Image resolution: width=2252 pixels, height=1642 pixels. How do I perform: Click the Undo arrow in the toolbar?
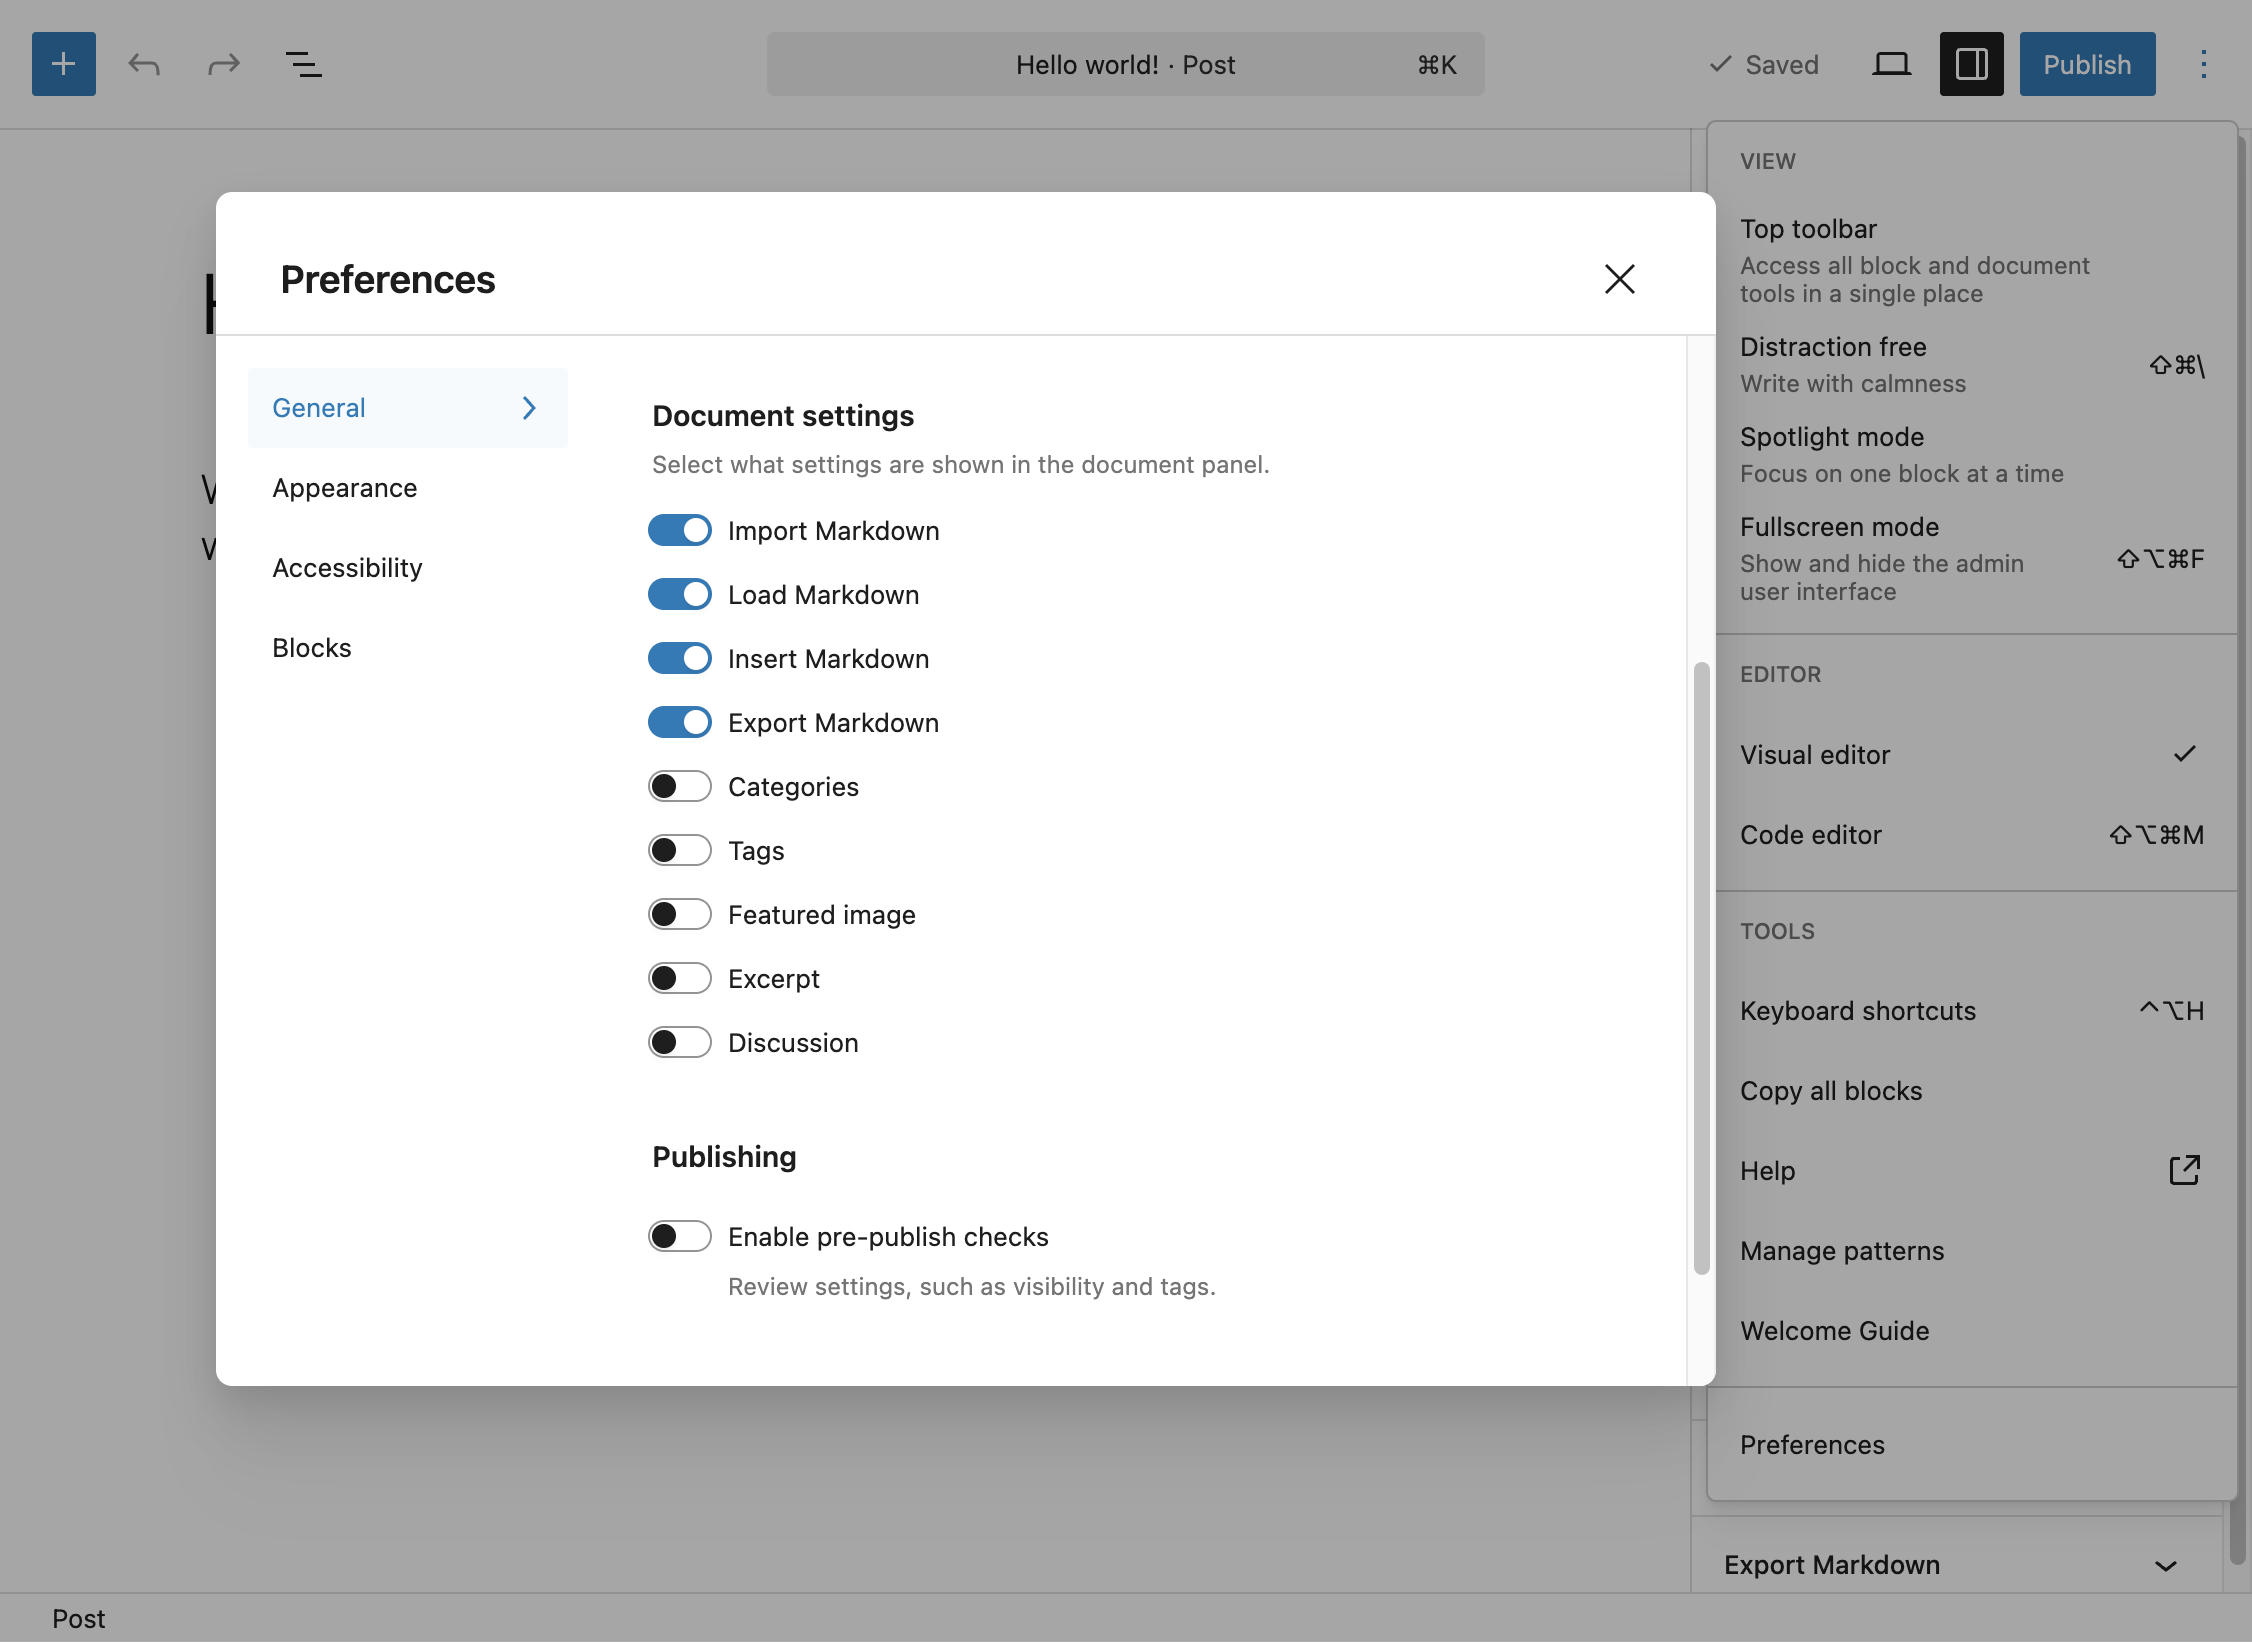(143, 64)
